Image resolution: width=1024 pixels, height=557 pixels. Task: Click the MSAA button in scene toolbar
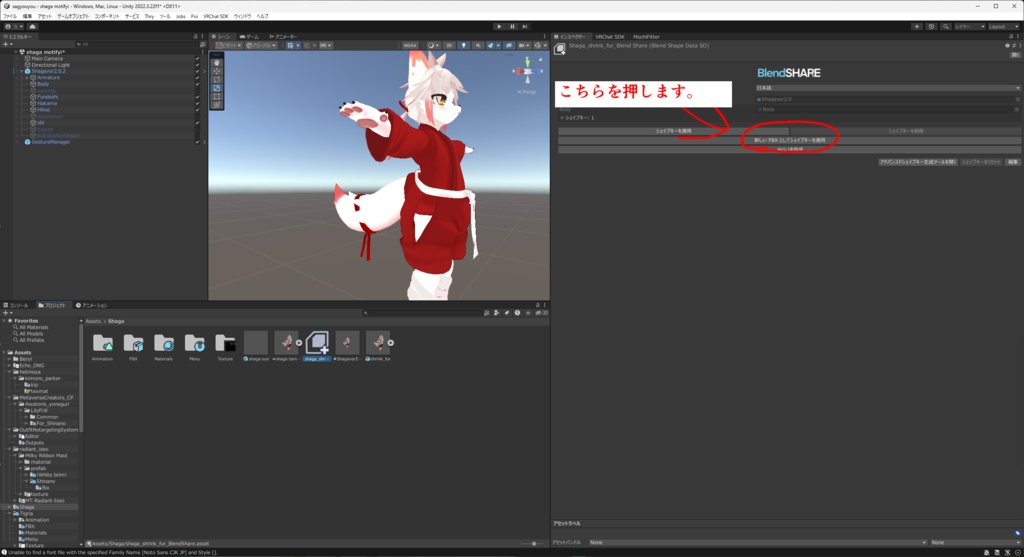tap(410, 46)
